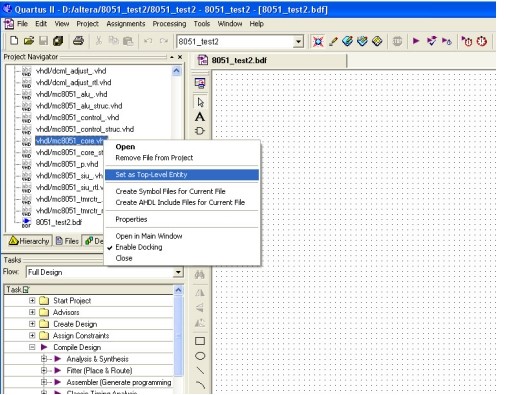Select vhdl/mc8051_control_struc.vhd file
506x395 pixels.
coord(85,129)
